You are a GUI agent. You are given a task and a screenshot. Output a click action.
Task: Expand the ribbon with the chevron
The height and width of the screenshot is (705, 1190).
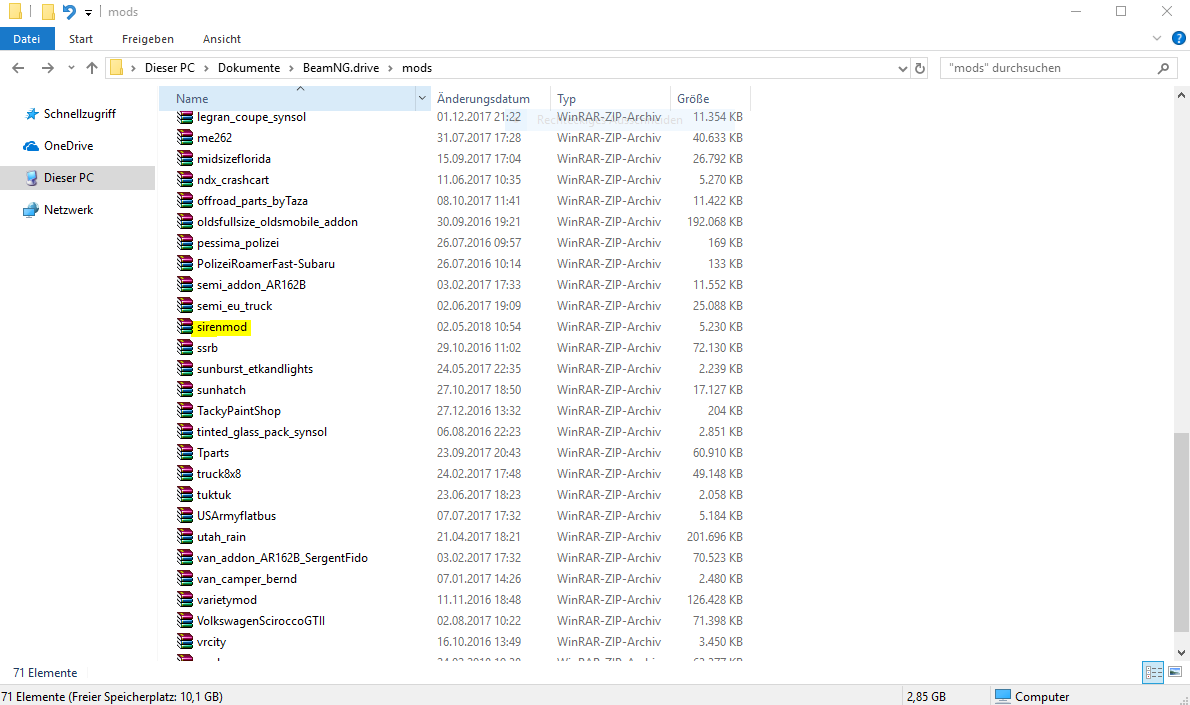pyautogui.click(x=1157, y=39)
